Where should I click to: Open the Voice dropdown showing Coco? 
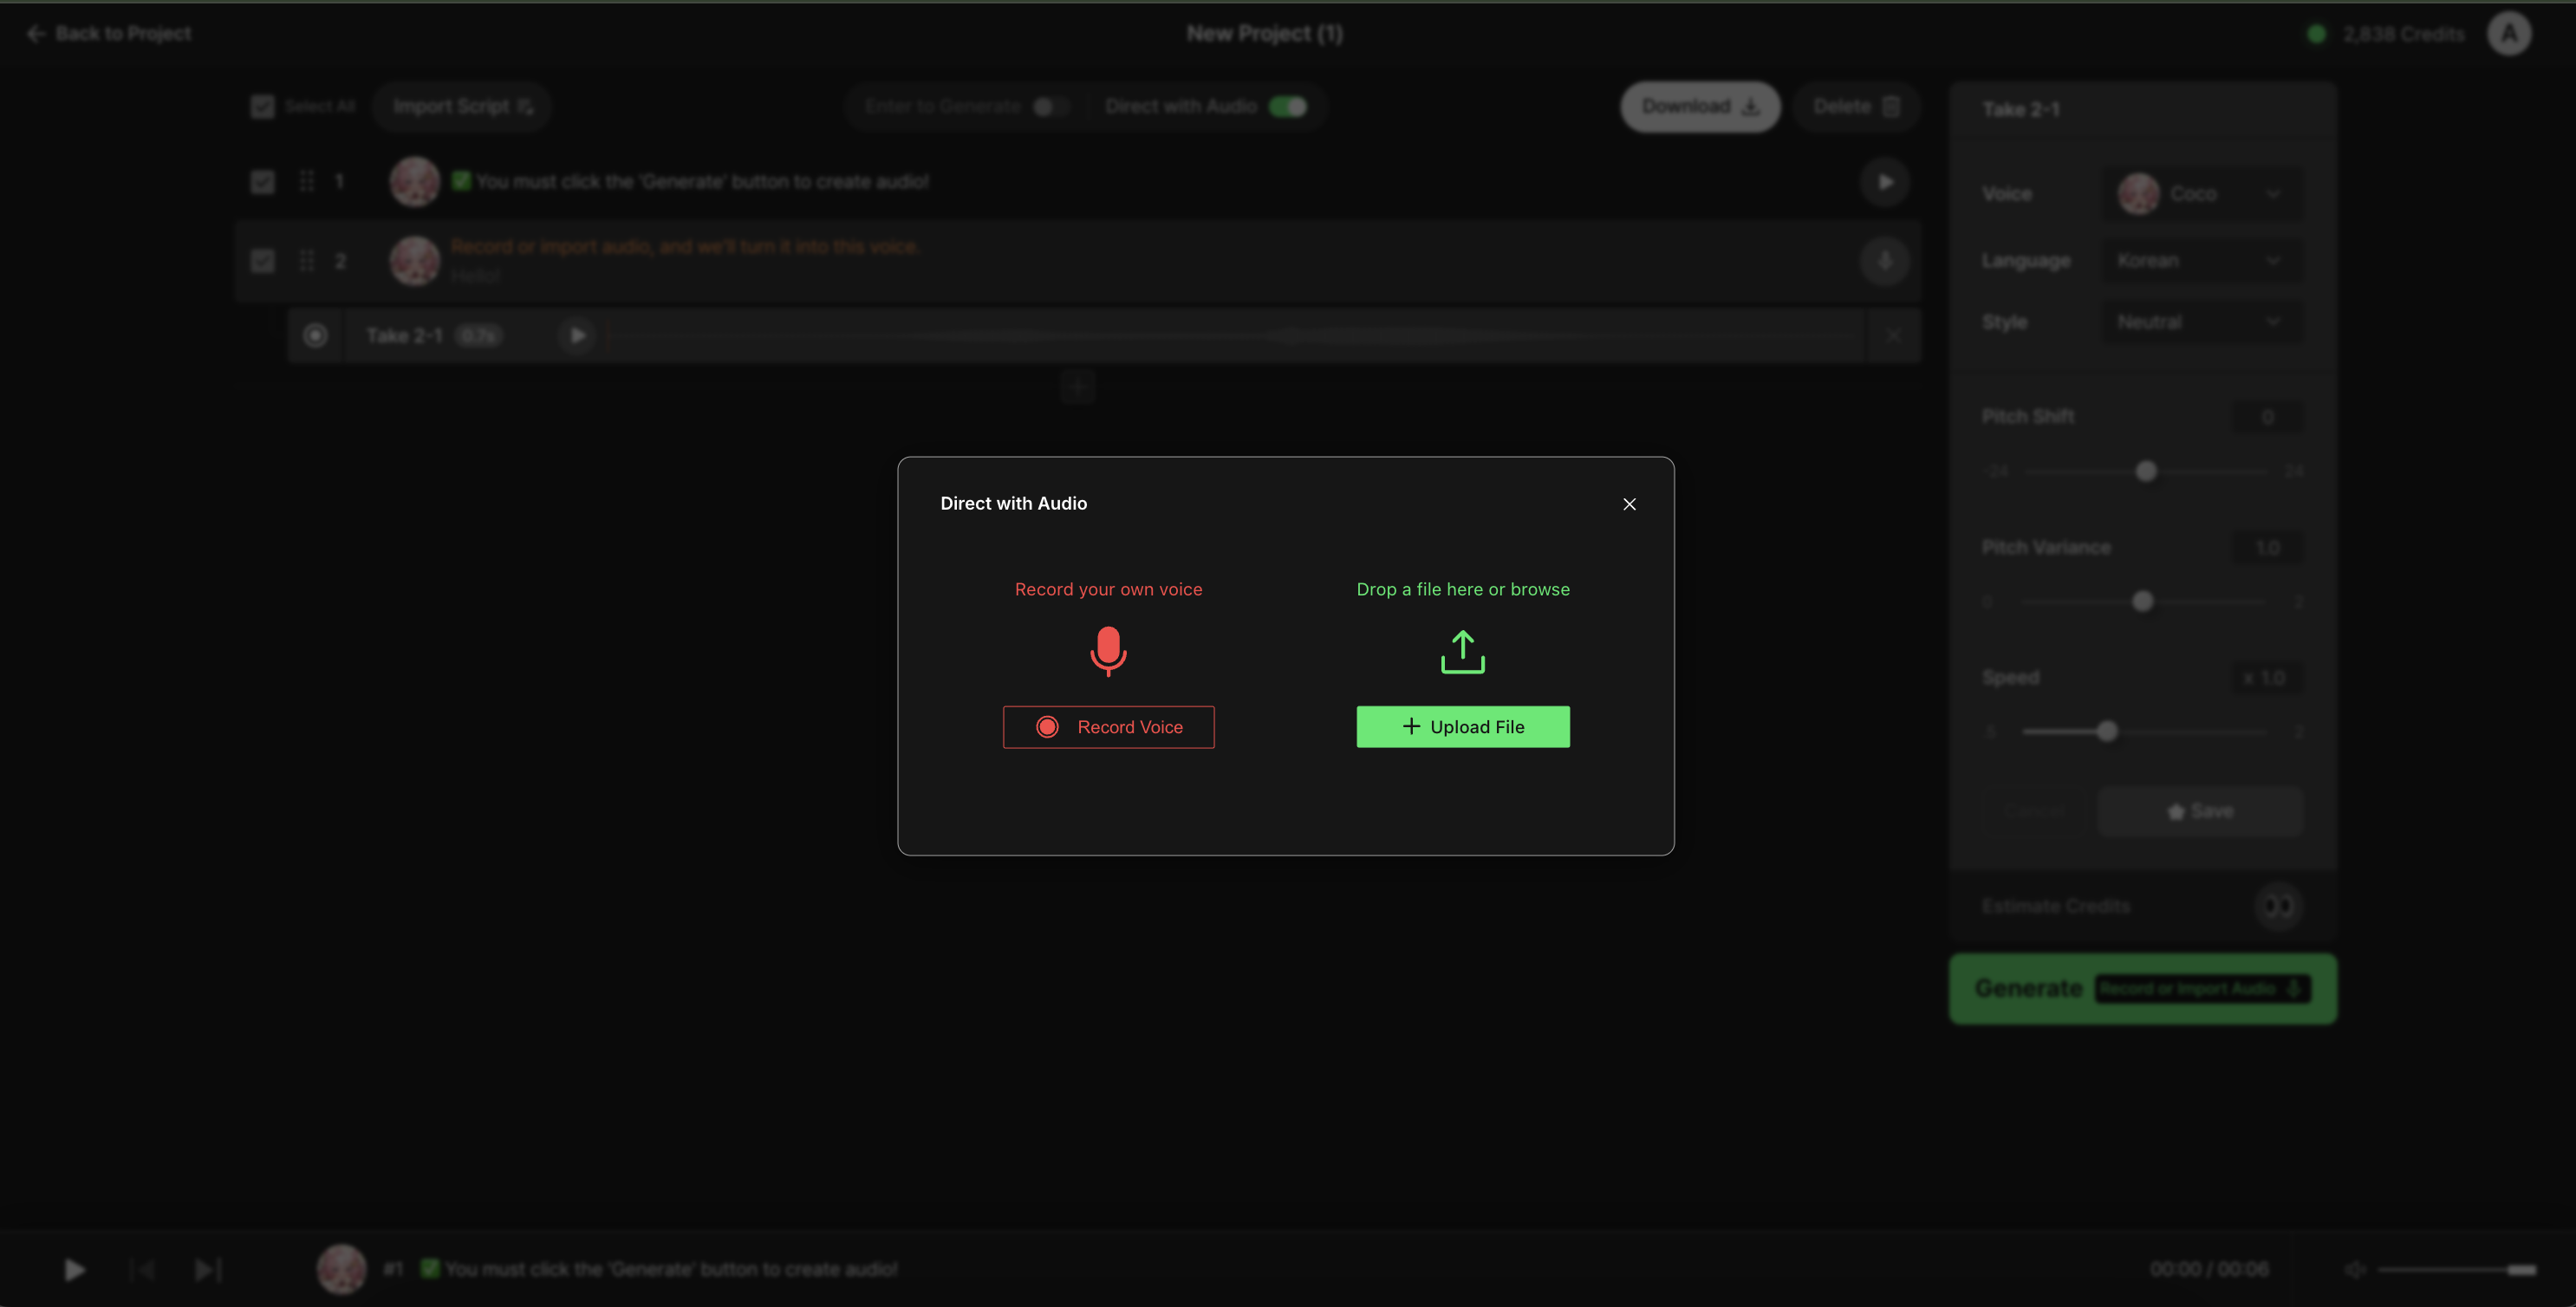pyautogui.click(x=2201, y=193)
